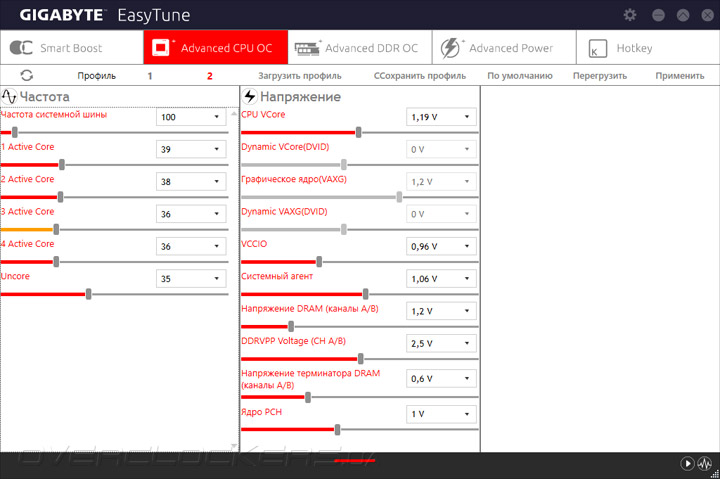This screenshot has width=720, height=479.
Task: Click the Профиль label
Action: [x=96, y=76]
